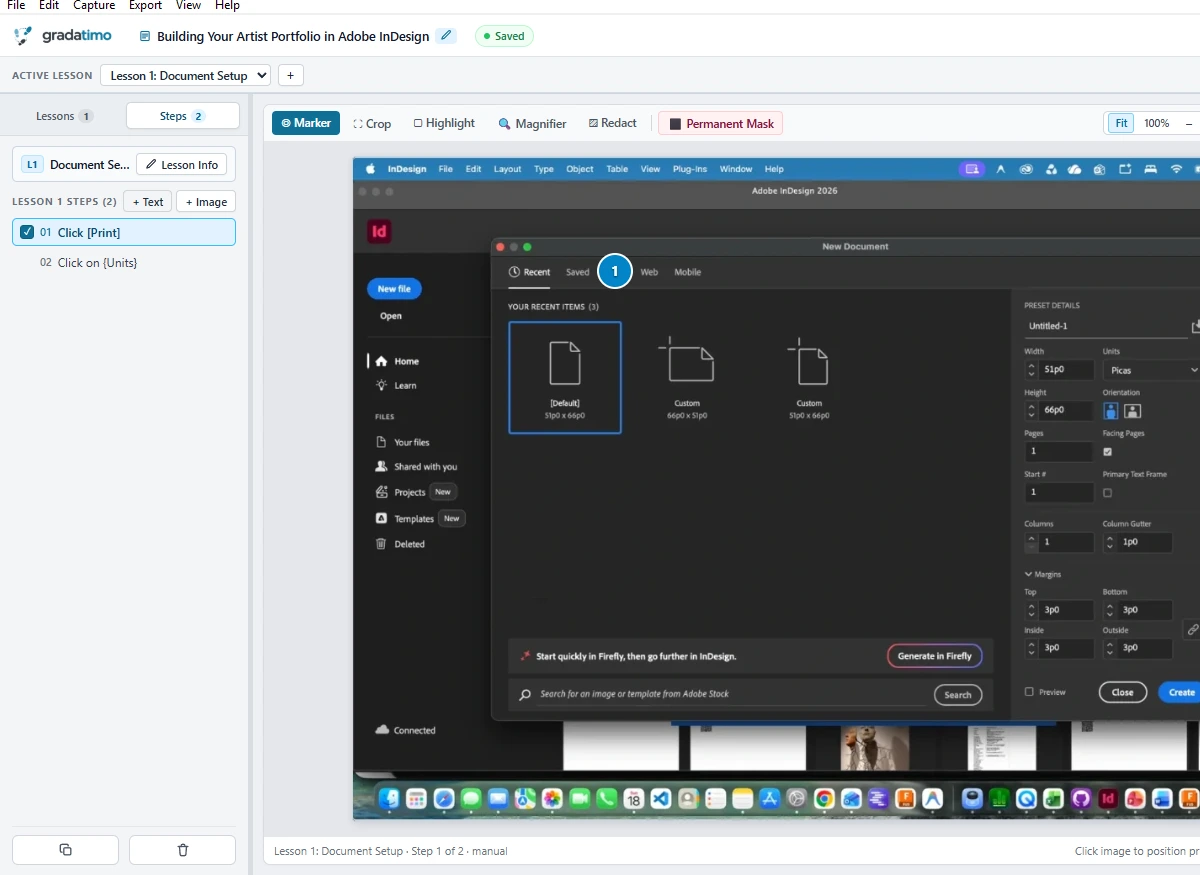Image resolution: width=1200 pixels, height=875 pixels.
Task: Select the Marker tool
Action: point(306,123)
